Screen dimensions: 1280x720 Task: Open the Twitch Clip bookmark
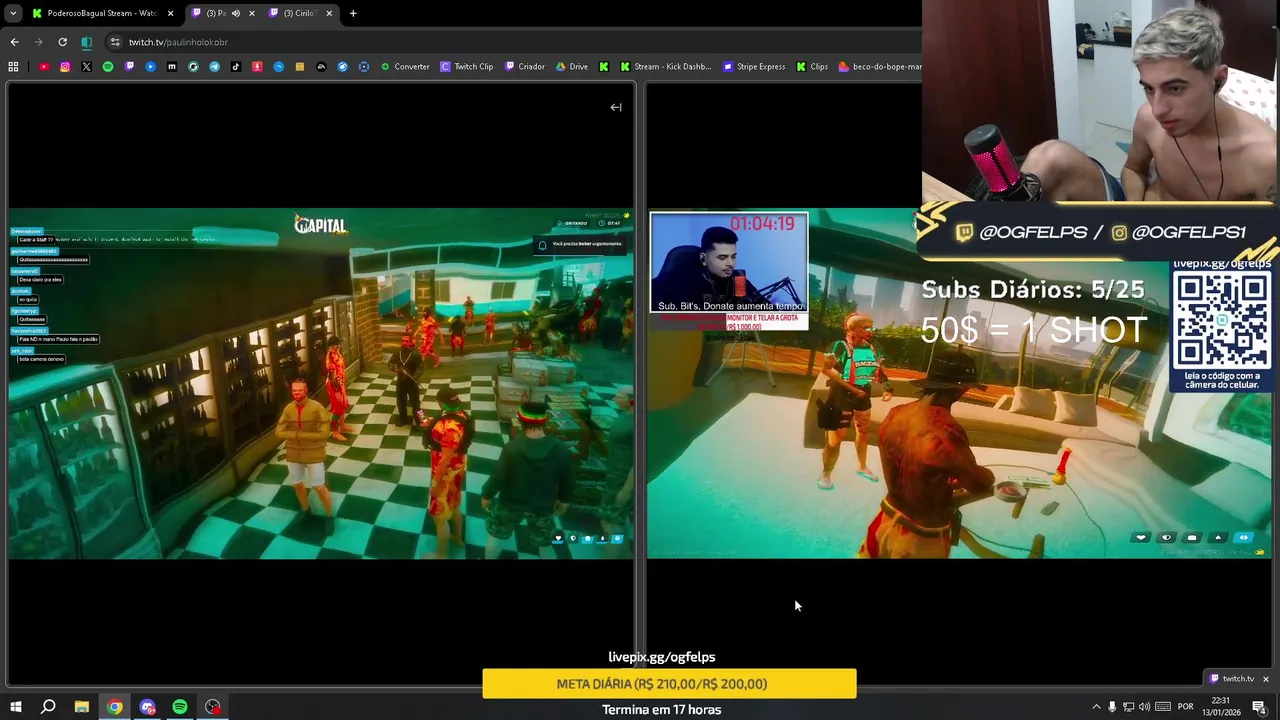pyautogui.click(x=467, y=67)
